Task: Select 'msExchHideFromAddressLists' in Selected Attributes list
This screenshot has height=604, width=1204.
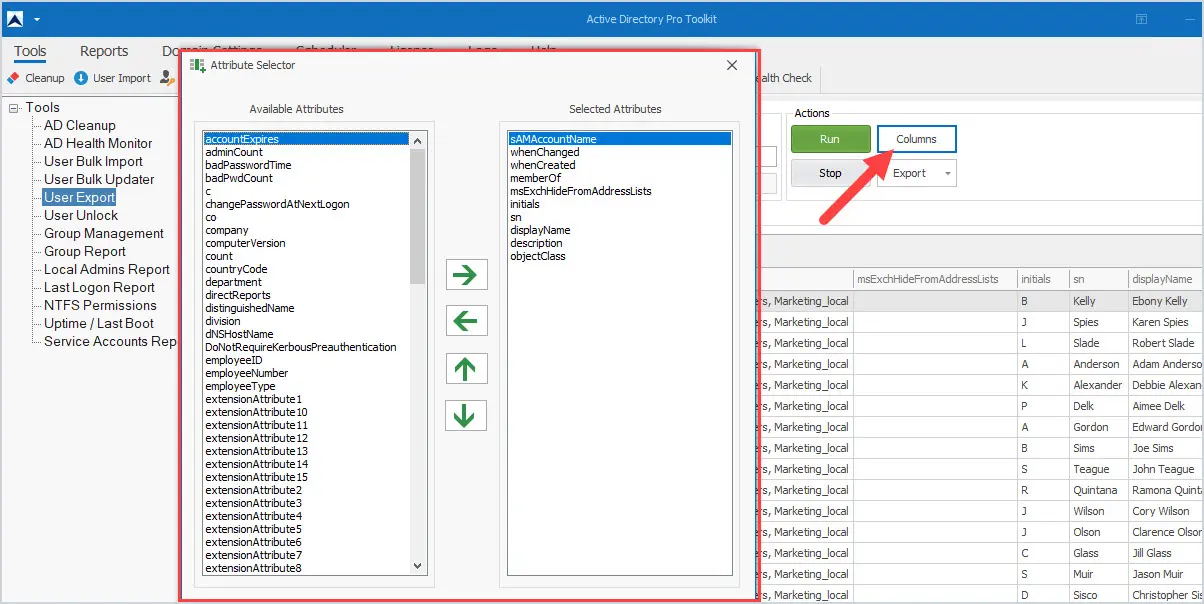Action: (619, 191)
